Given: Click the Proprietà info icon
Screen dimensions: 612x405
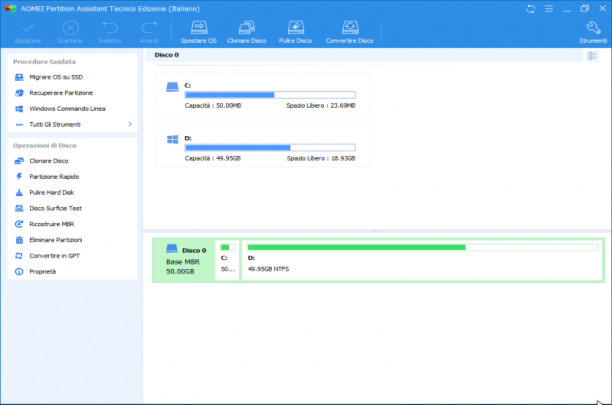Looking at the screenshot, I should 19,272.
